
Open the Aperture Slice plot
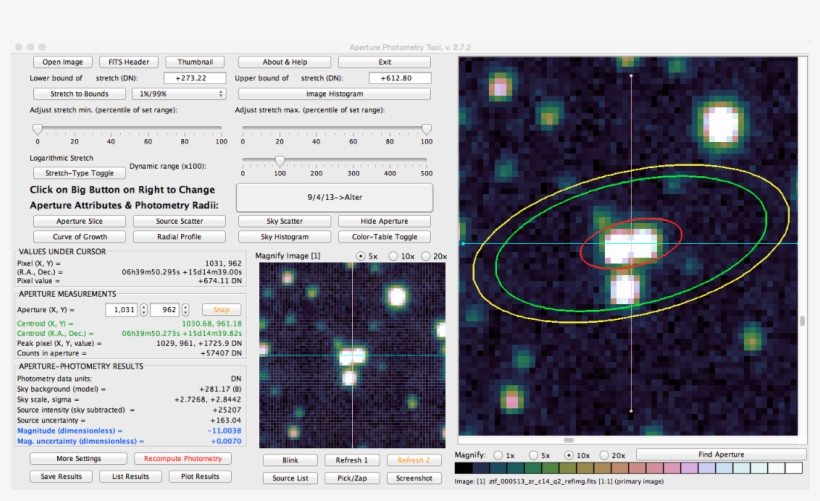[79, 221]
